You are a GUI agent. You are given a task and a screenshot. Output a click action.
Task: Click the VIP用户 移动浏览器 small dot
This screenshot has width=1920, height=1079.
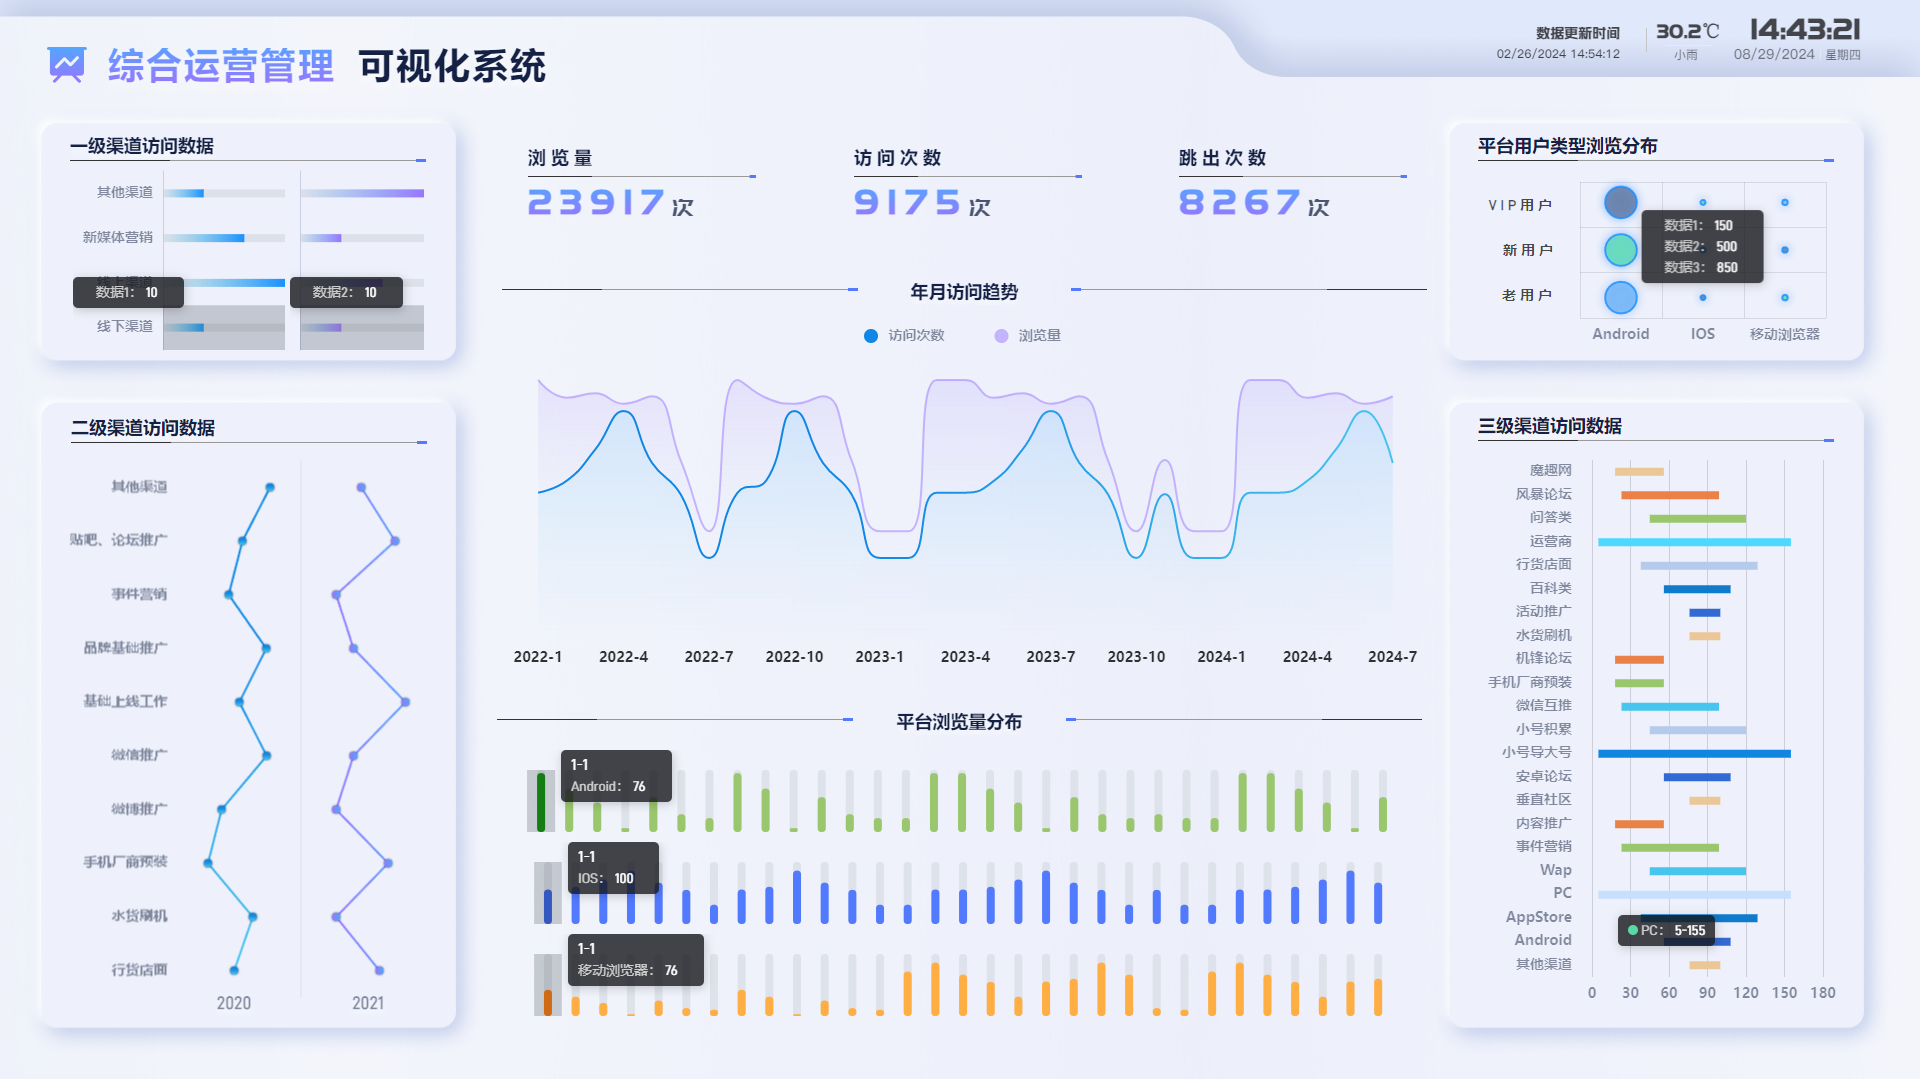(x=1785, y=203)
